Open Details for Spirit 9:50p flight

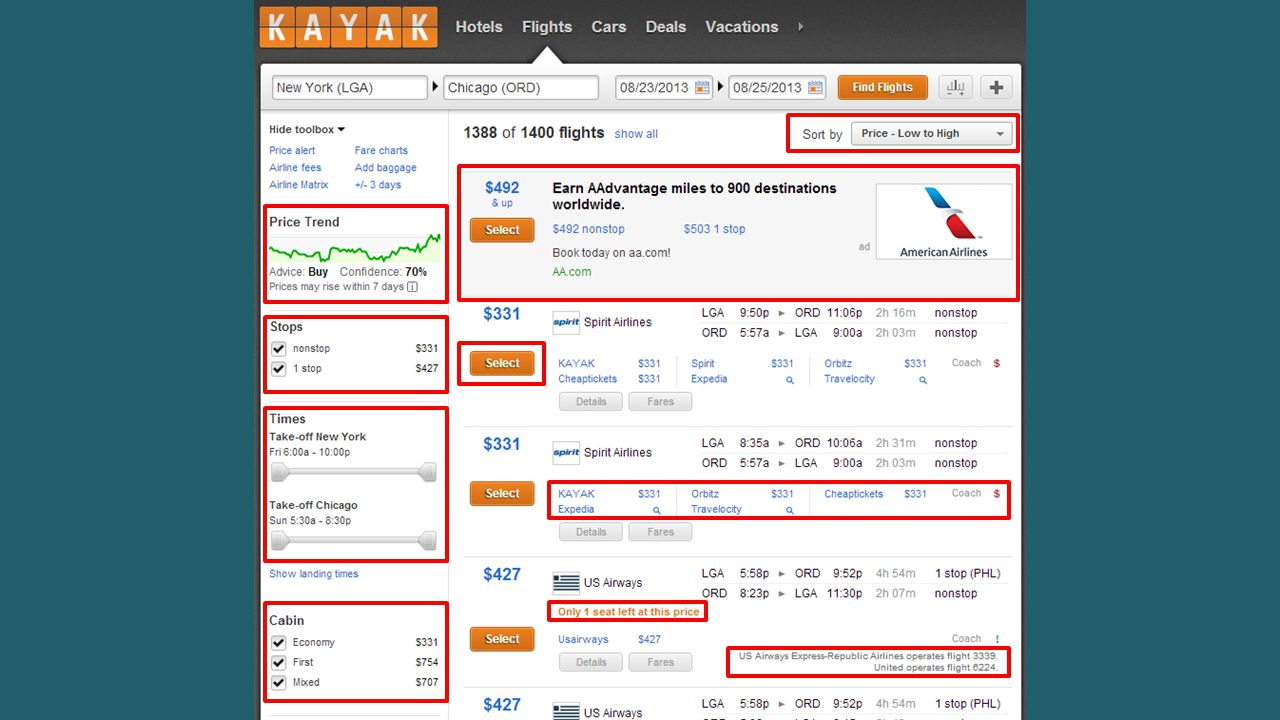point(591,402)
